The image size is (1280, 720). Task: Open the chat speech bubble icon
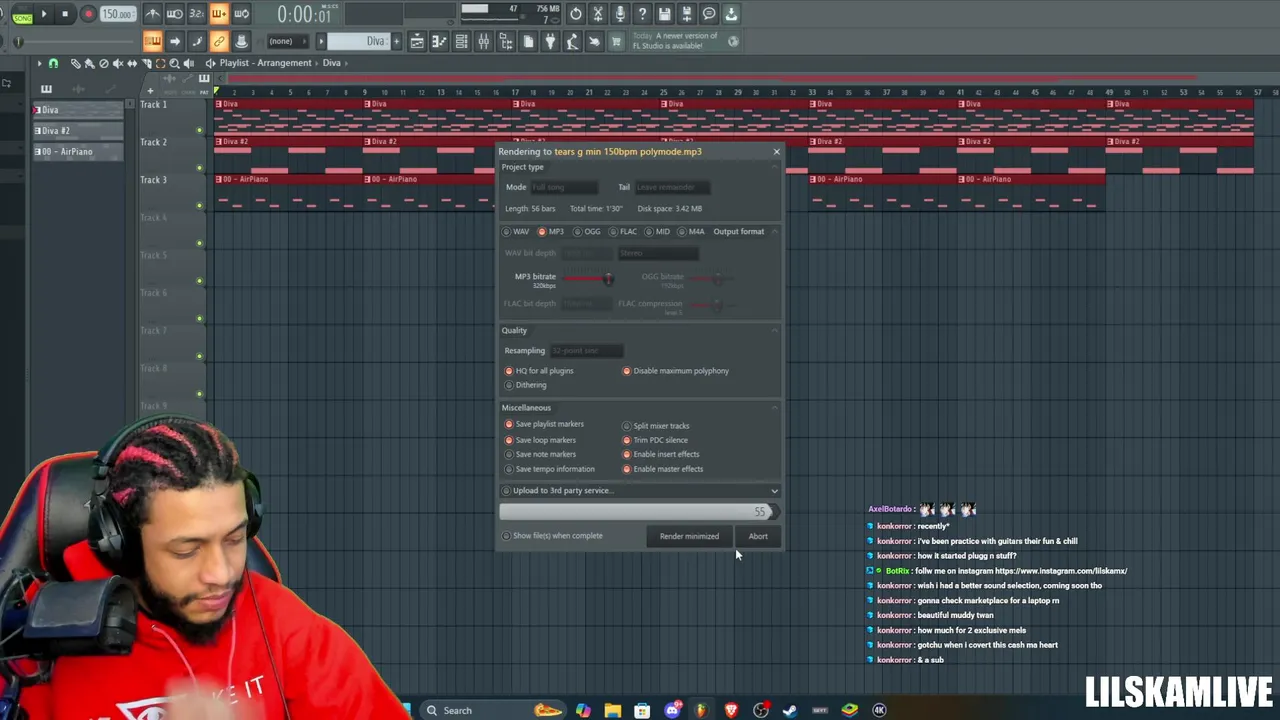[x=709, y=14]
